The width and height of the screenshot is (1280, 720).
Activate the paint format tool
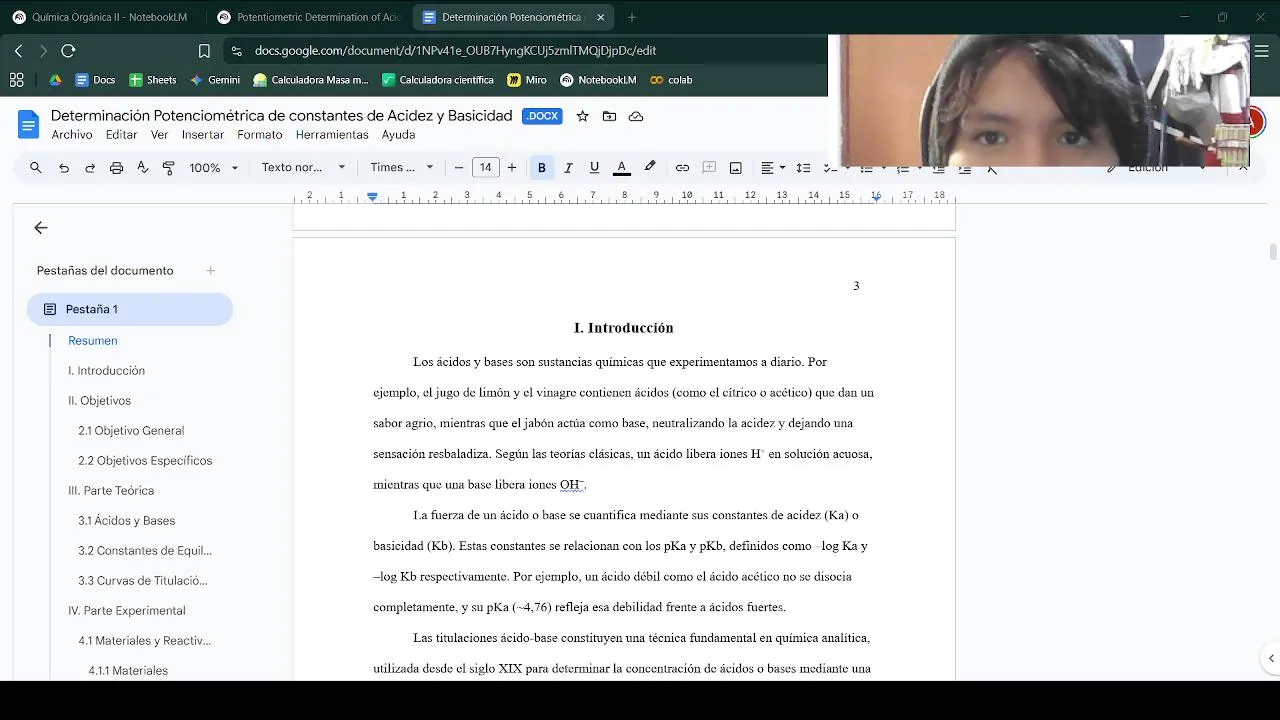click(168, 168)
